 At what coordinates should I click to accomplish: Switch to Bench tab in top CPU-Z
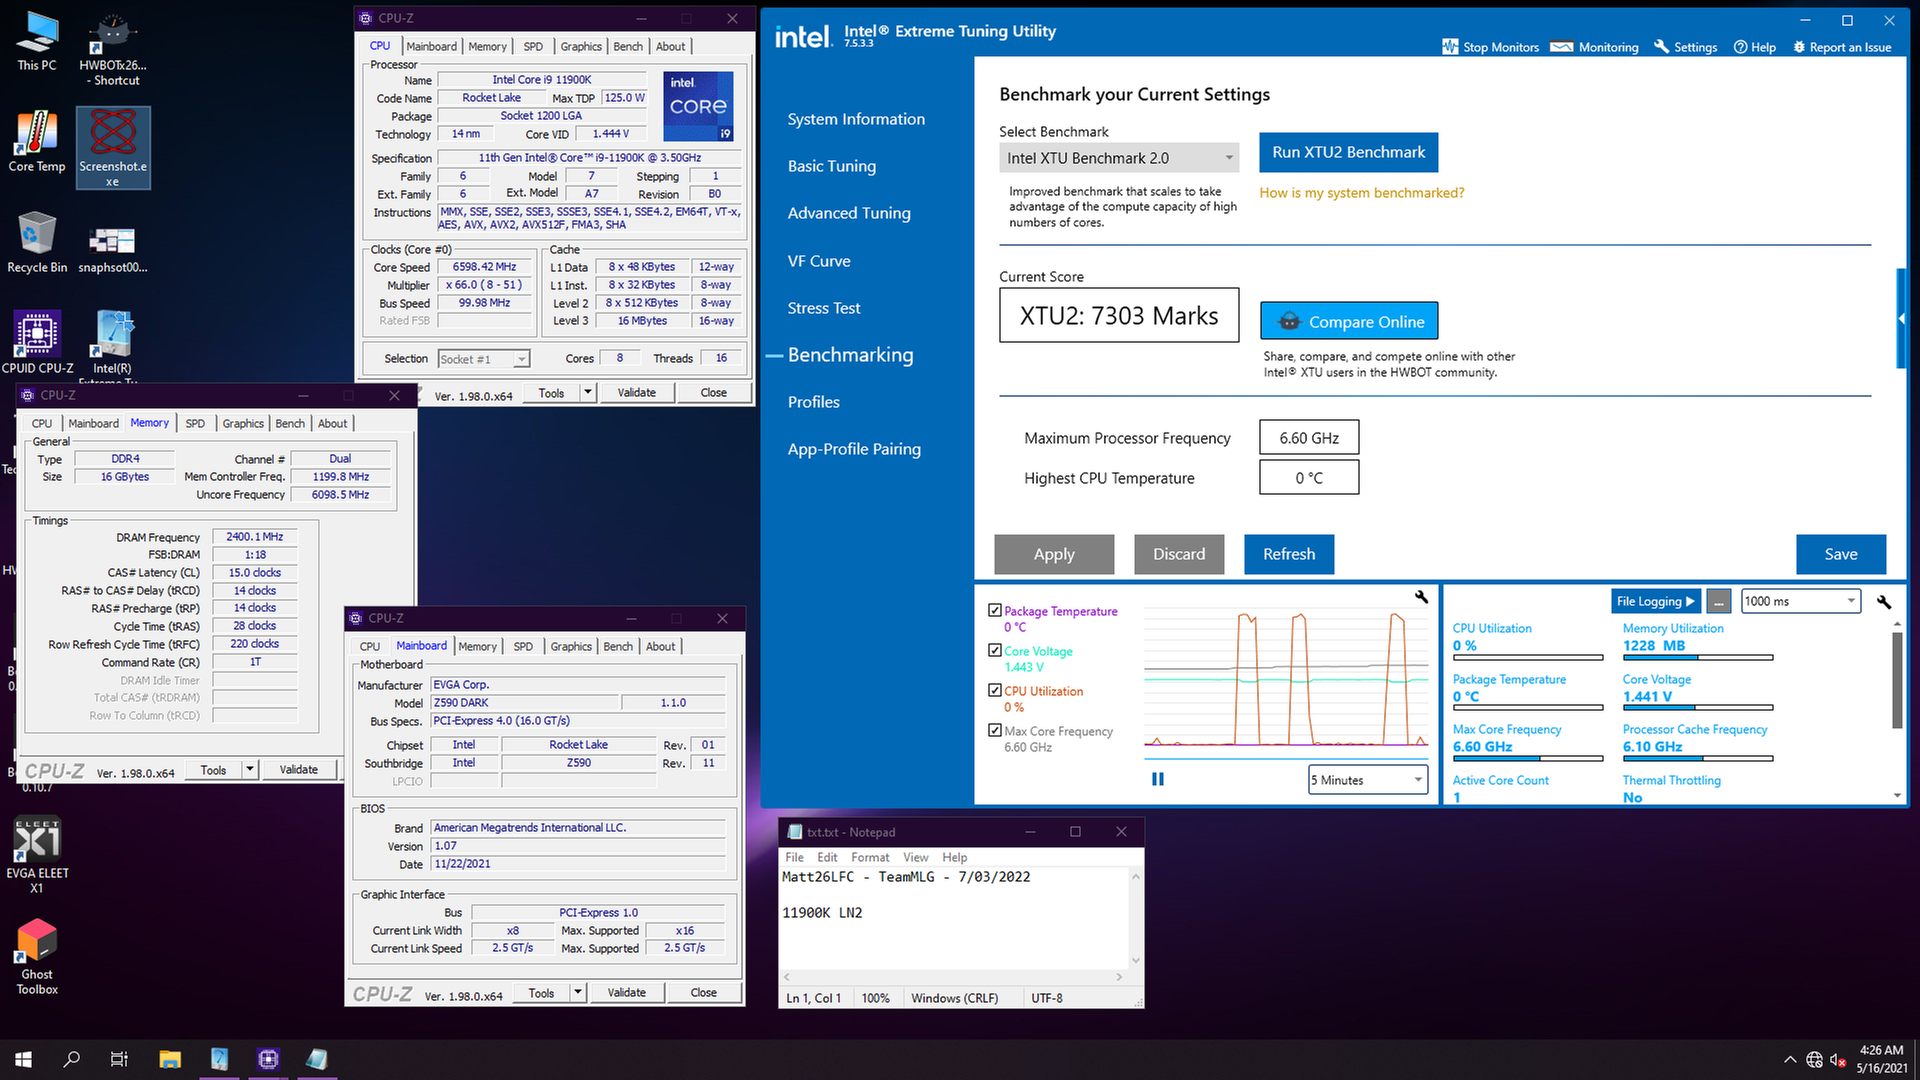coord(628,47)
